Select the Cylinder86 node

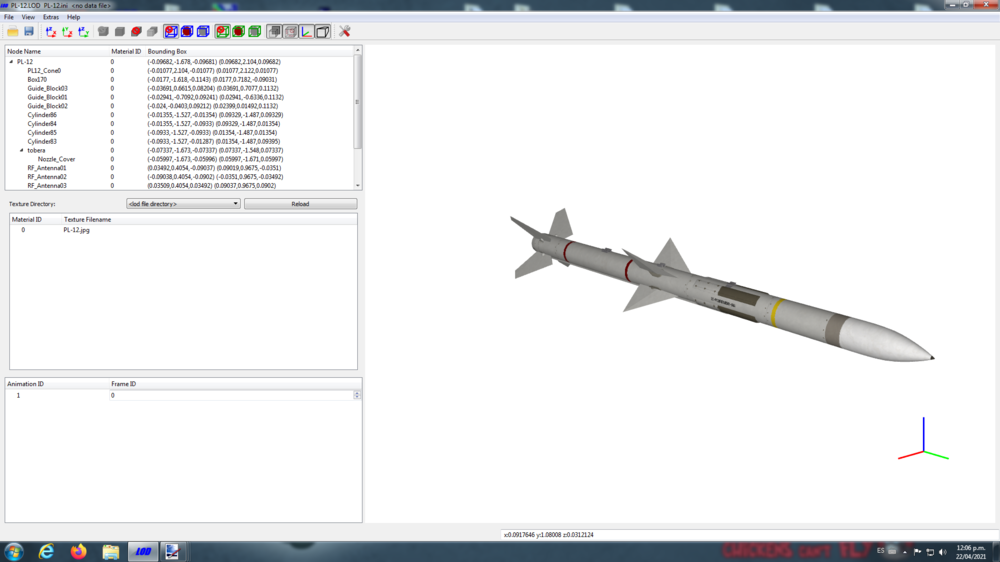41,115
